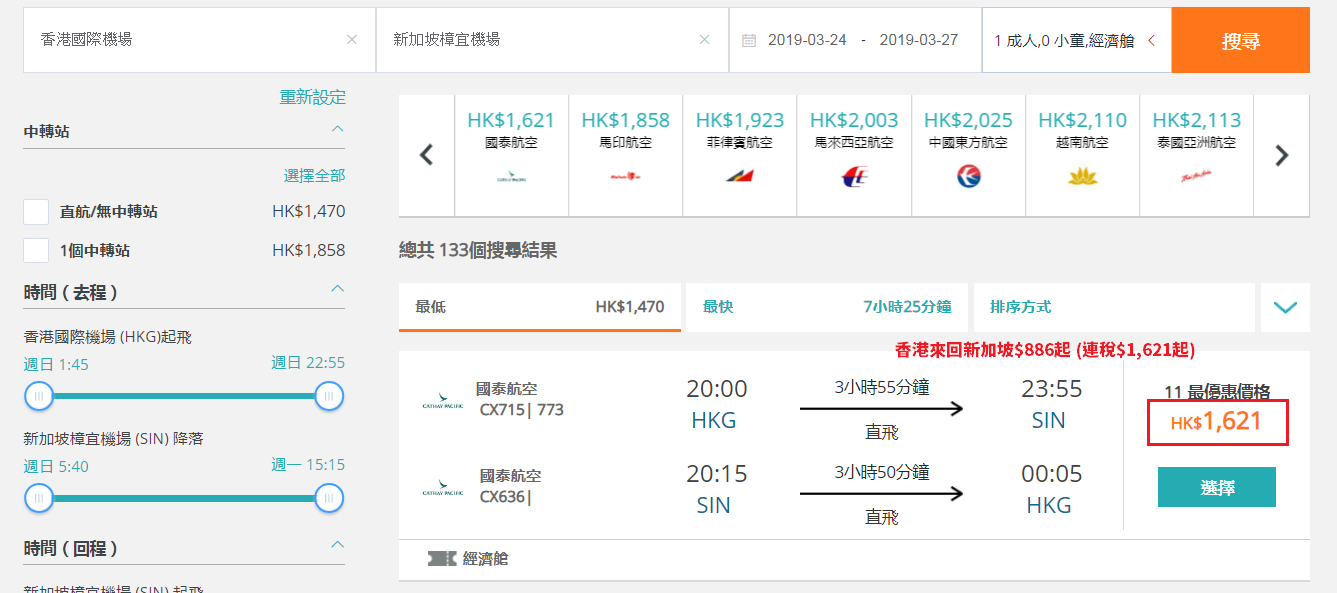Click the orange 搜尋 search button

pyautogui.click(x=1240, y=41)
